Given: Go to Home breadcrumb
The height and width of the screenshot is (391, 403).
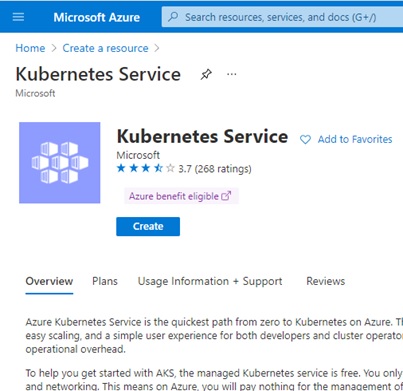Looking at the screenshot, I should click(x=30, y=48).
